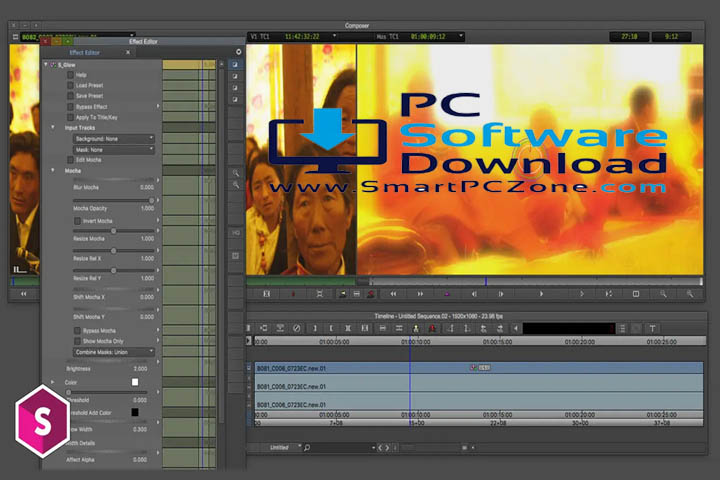Check the Save Preset box
This screenshot has height=480, width=720.
pyautogui.click(x=70, y=96)
